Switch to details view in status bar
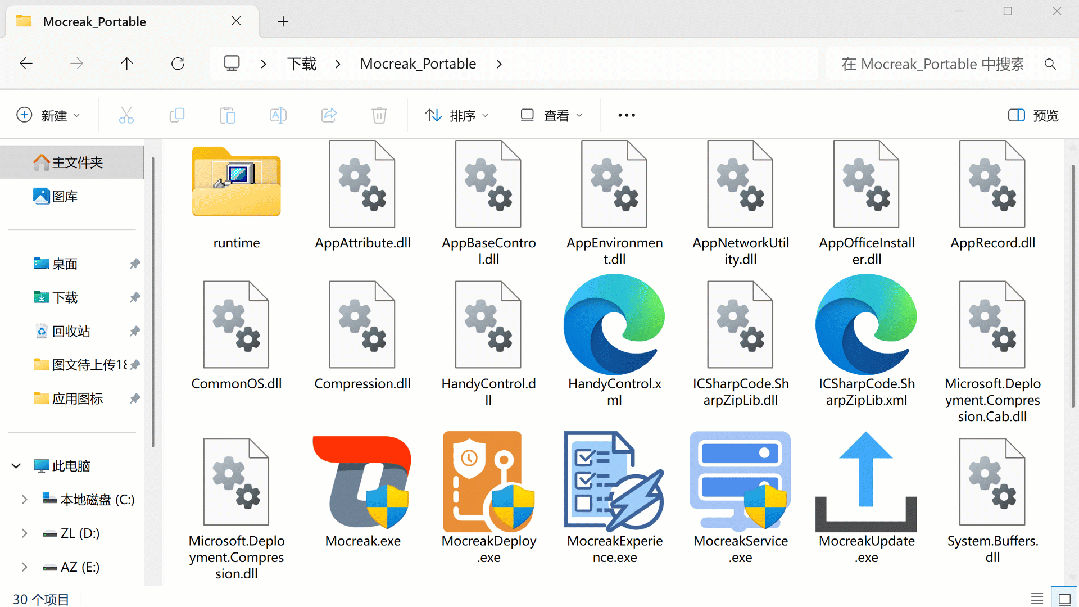This screenshot has width=1079, height=607. (x=1036, y=598)
